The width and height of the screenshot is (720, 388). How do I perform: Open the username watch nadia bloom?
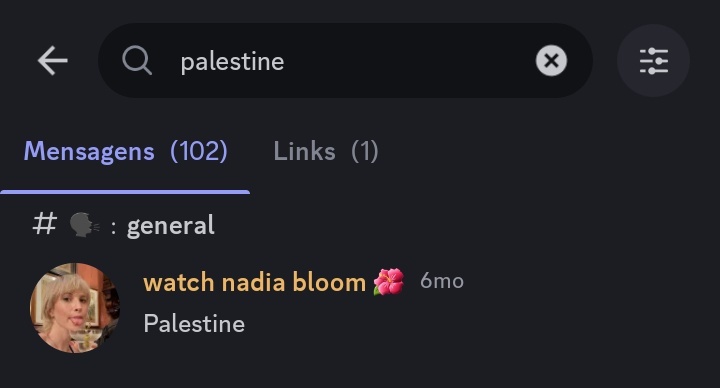(254, 282)
